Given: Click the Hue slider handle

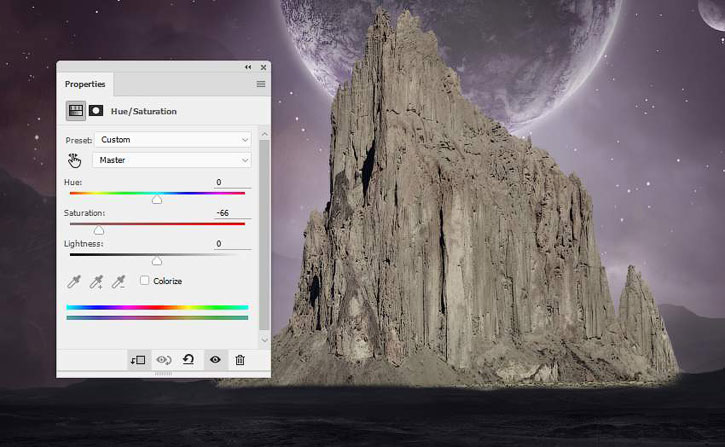Looking at the screenshot, I should [157, 199].
